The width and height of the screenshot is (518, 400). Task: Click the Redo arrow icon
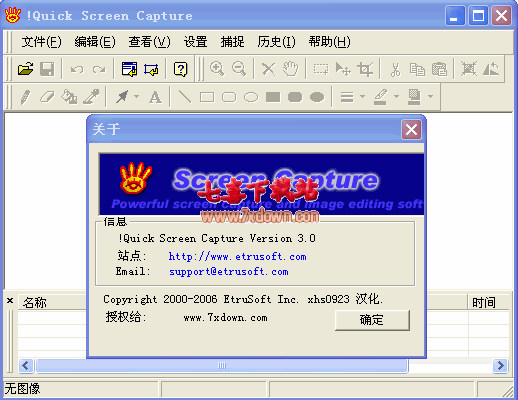[x=99, y=69]
